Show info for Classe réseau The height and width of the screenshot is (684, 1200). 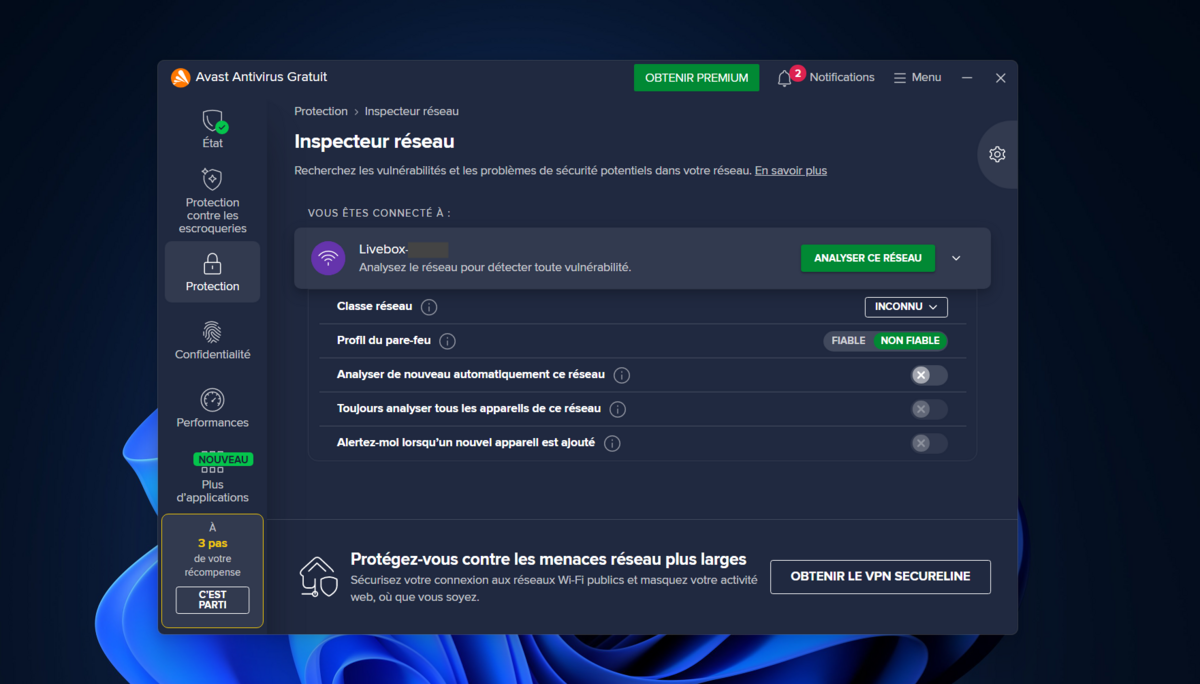429,307
